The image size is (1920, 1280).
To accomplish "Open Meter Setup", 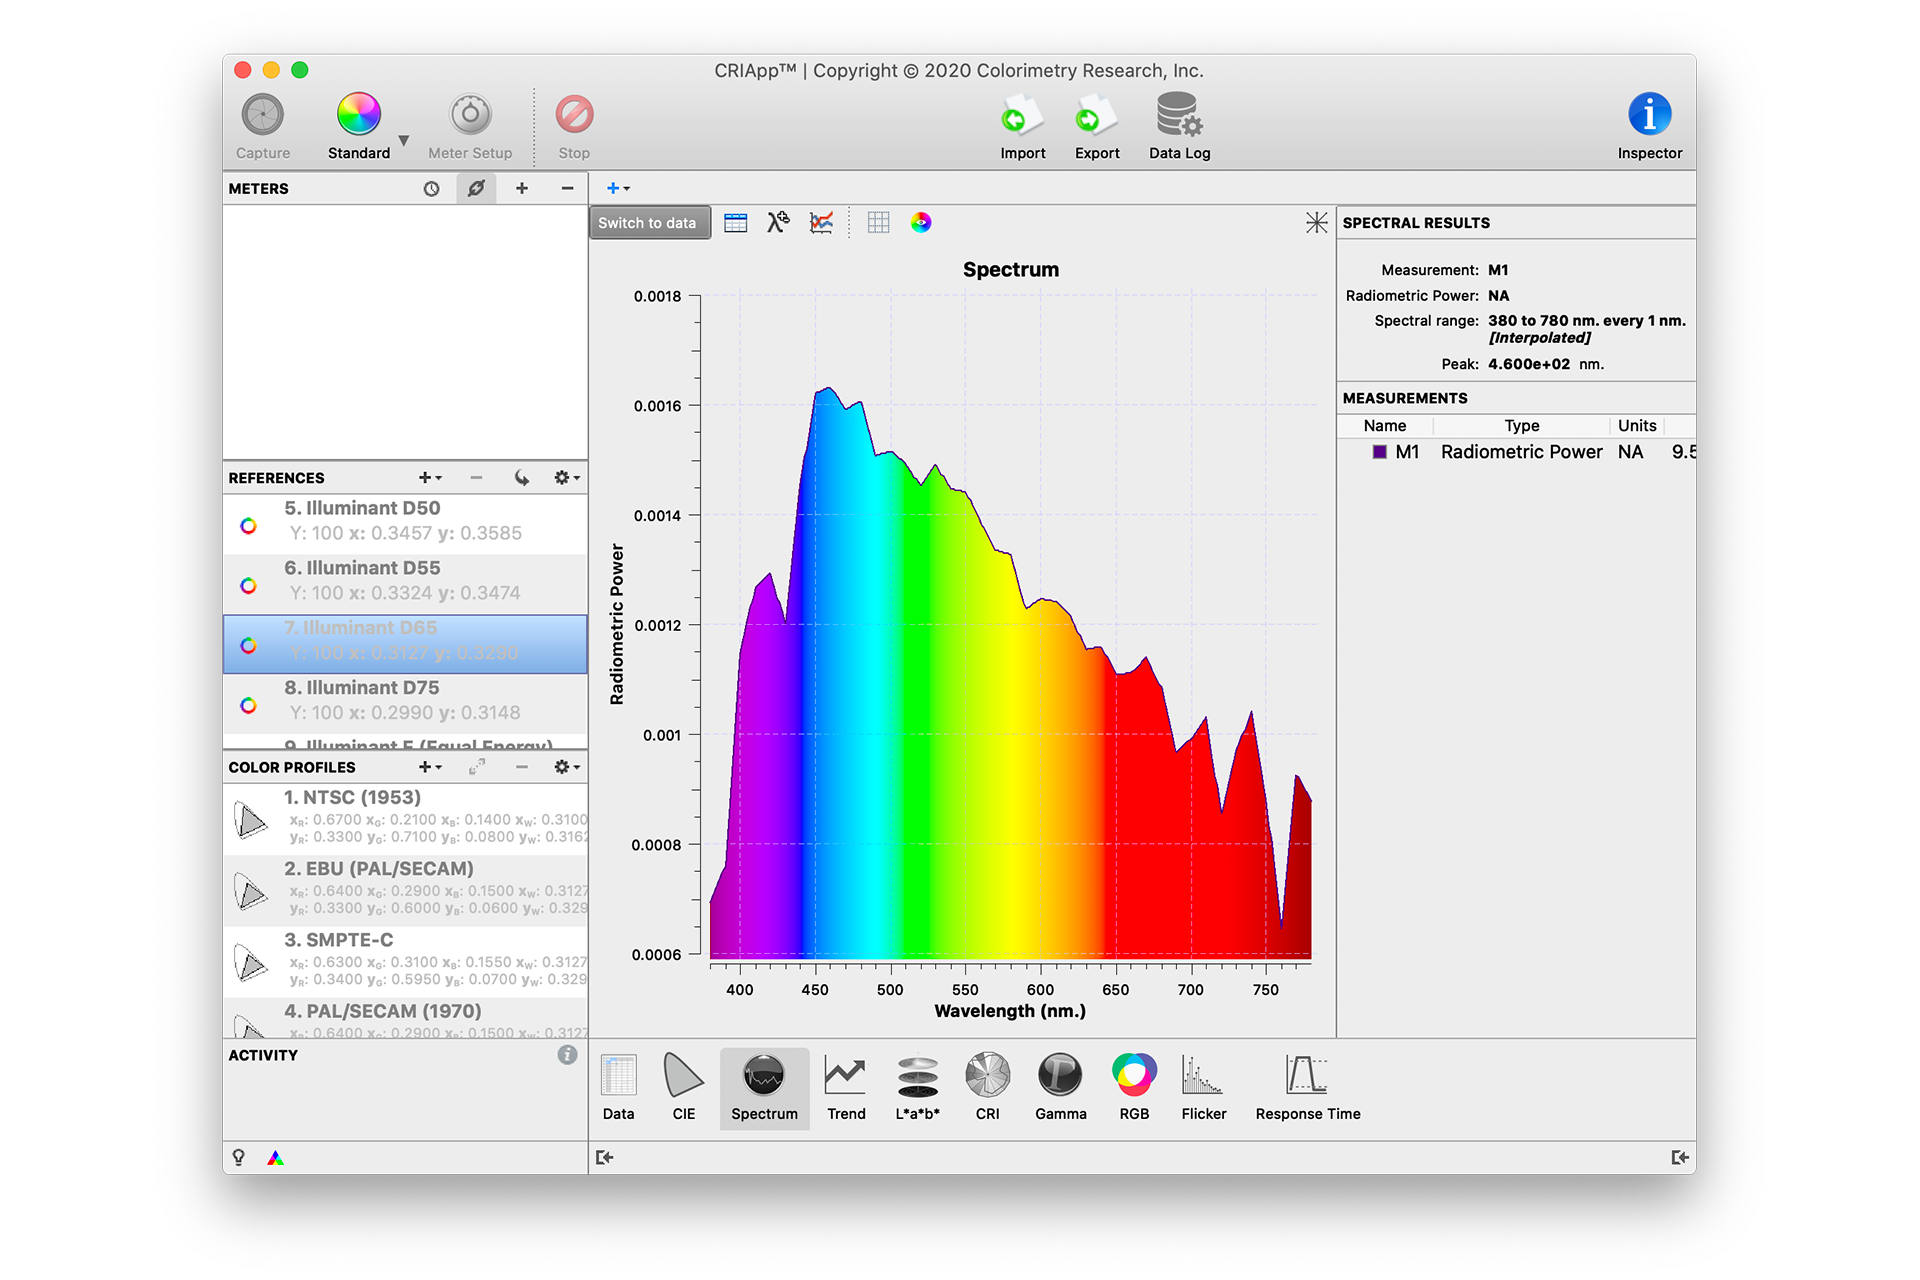I will [x=470, y=116].
